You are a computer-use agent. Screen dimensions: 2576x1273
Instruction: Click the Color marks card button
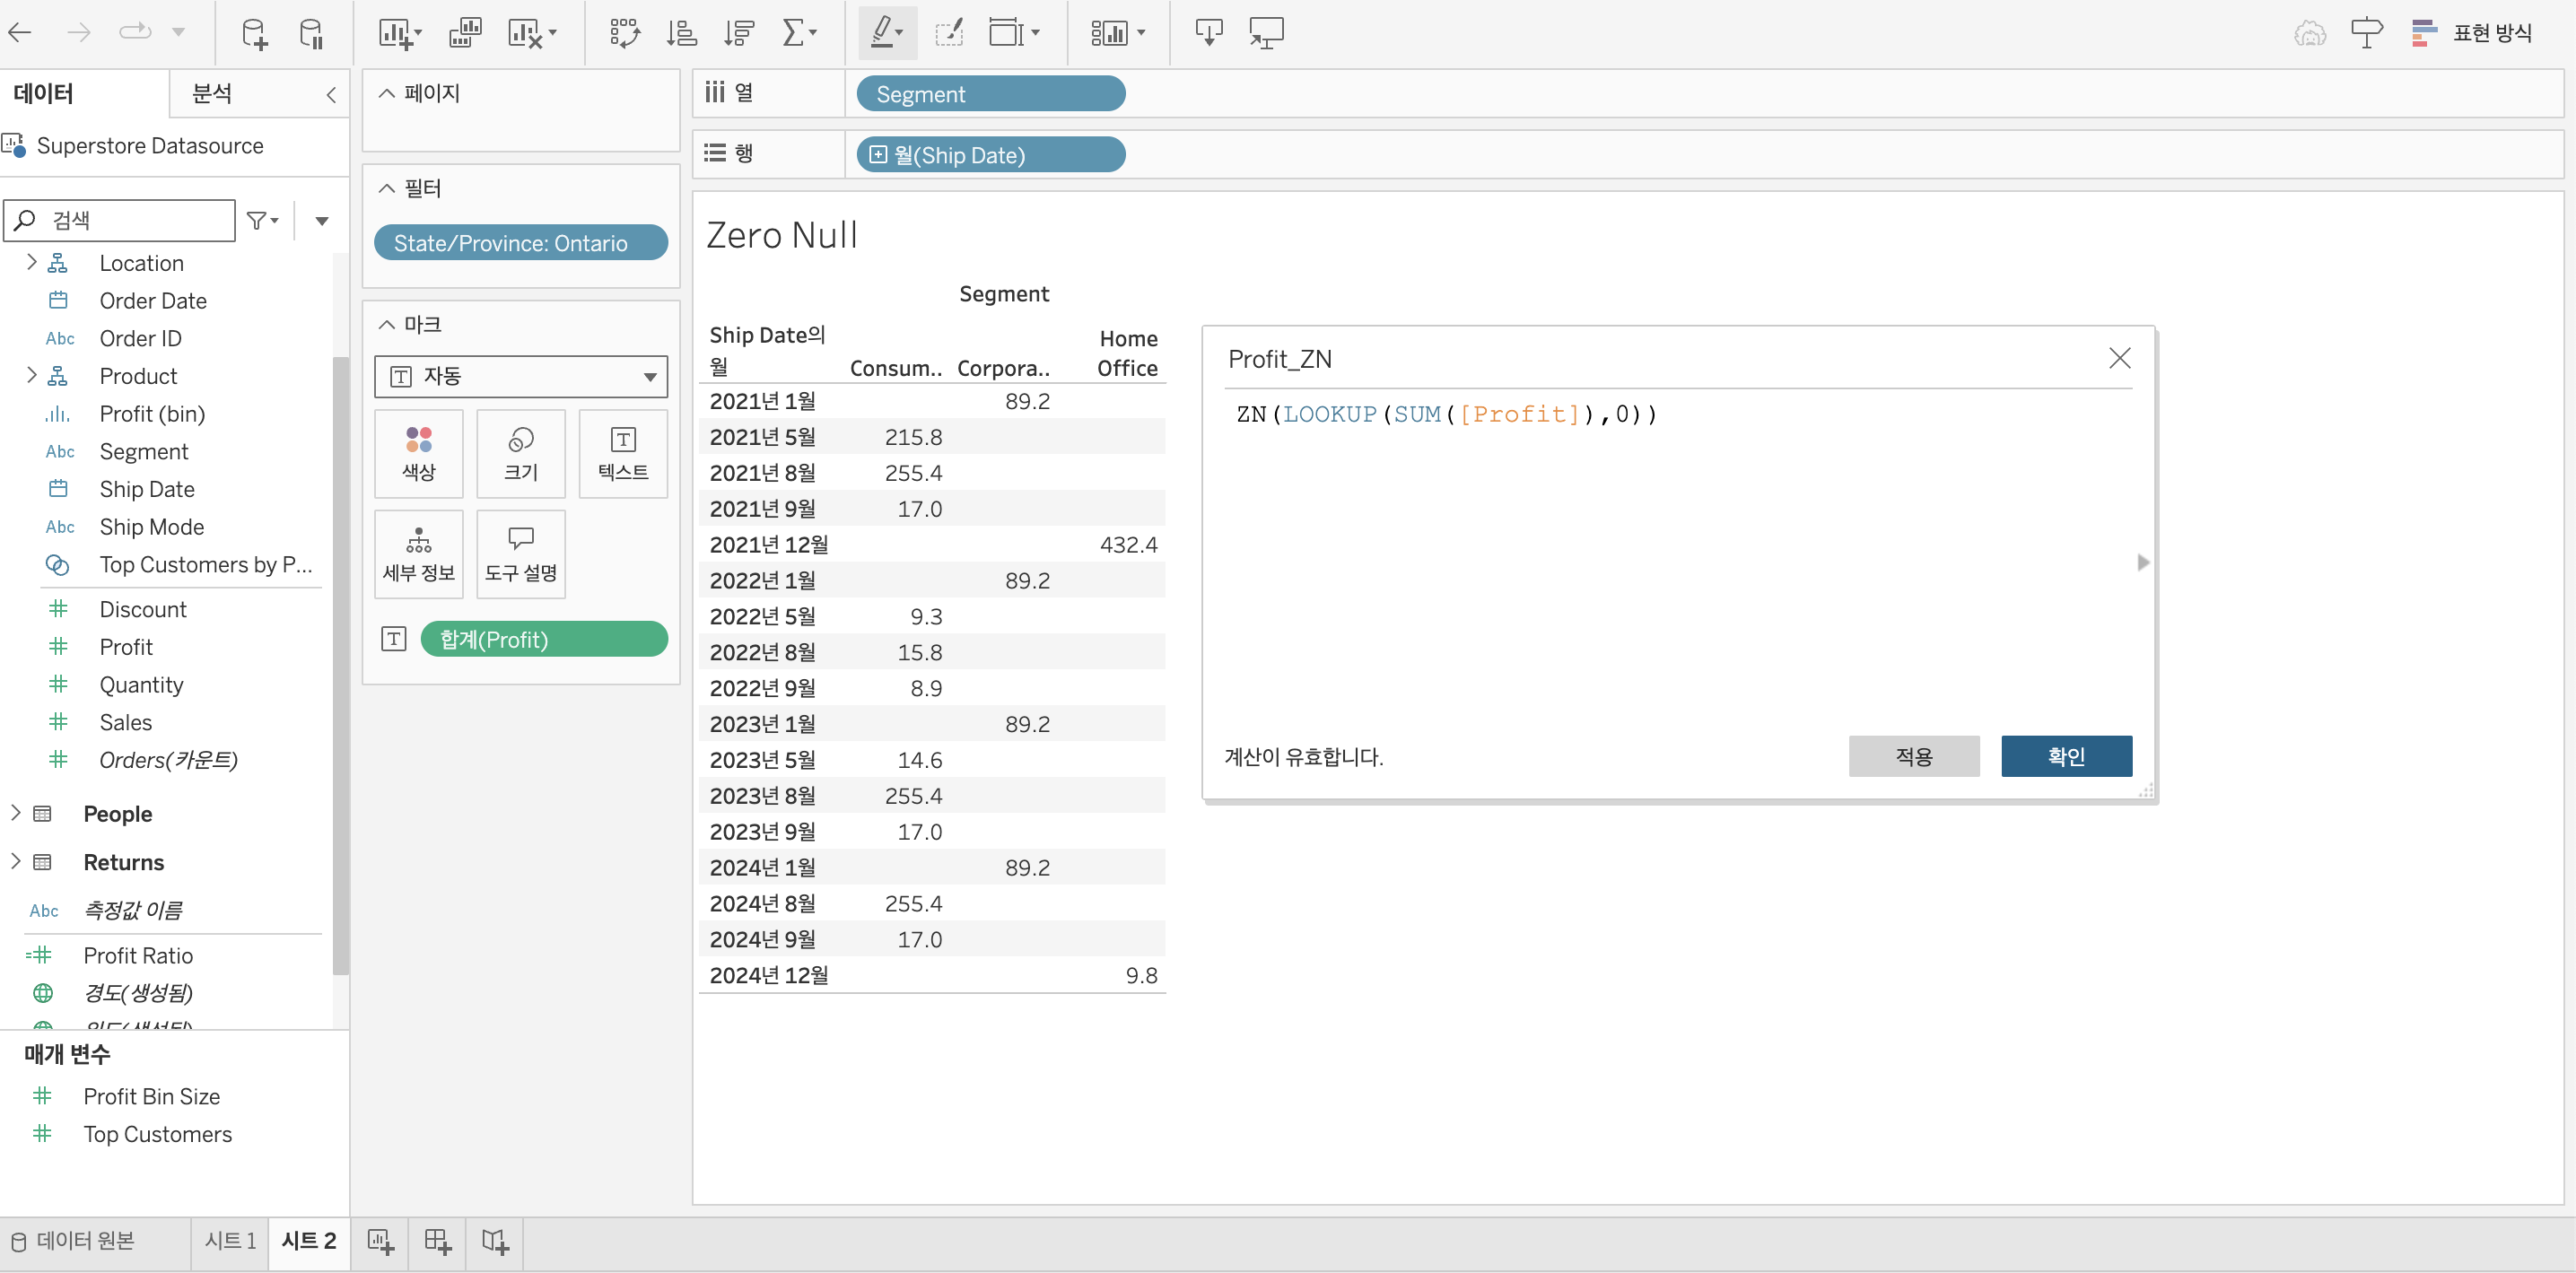pos(418,453)
